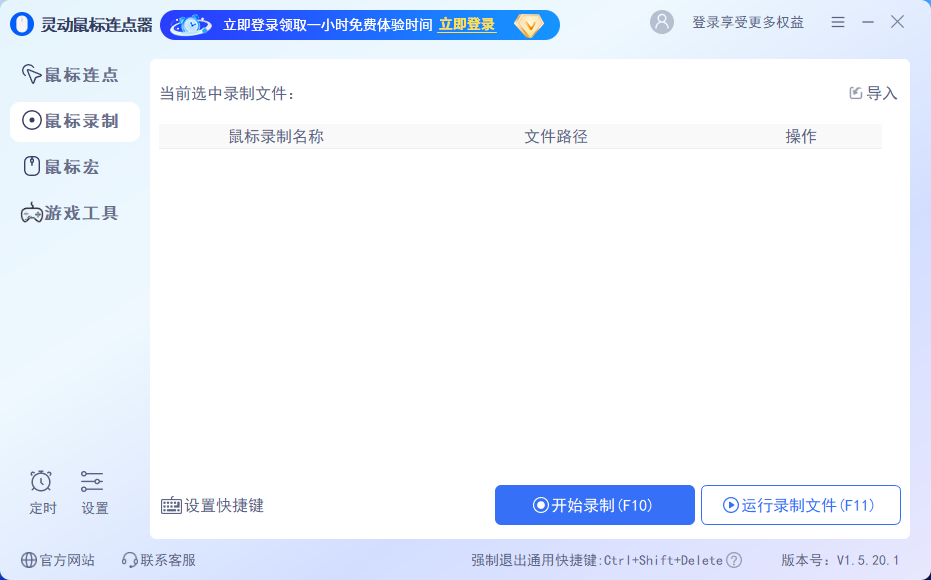The width and height of the screenshot is (931, 580).
Task: Click 登录享受更多权益 text
Action: tap(747, 22)
